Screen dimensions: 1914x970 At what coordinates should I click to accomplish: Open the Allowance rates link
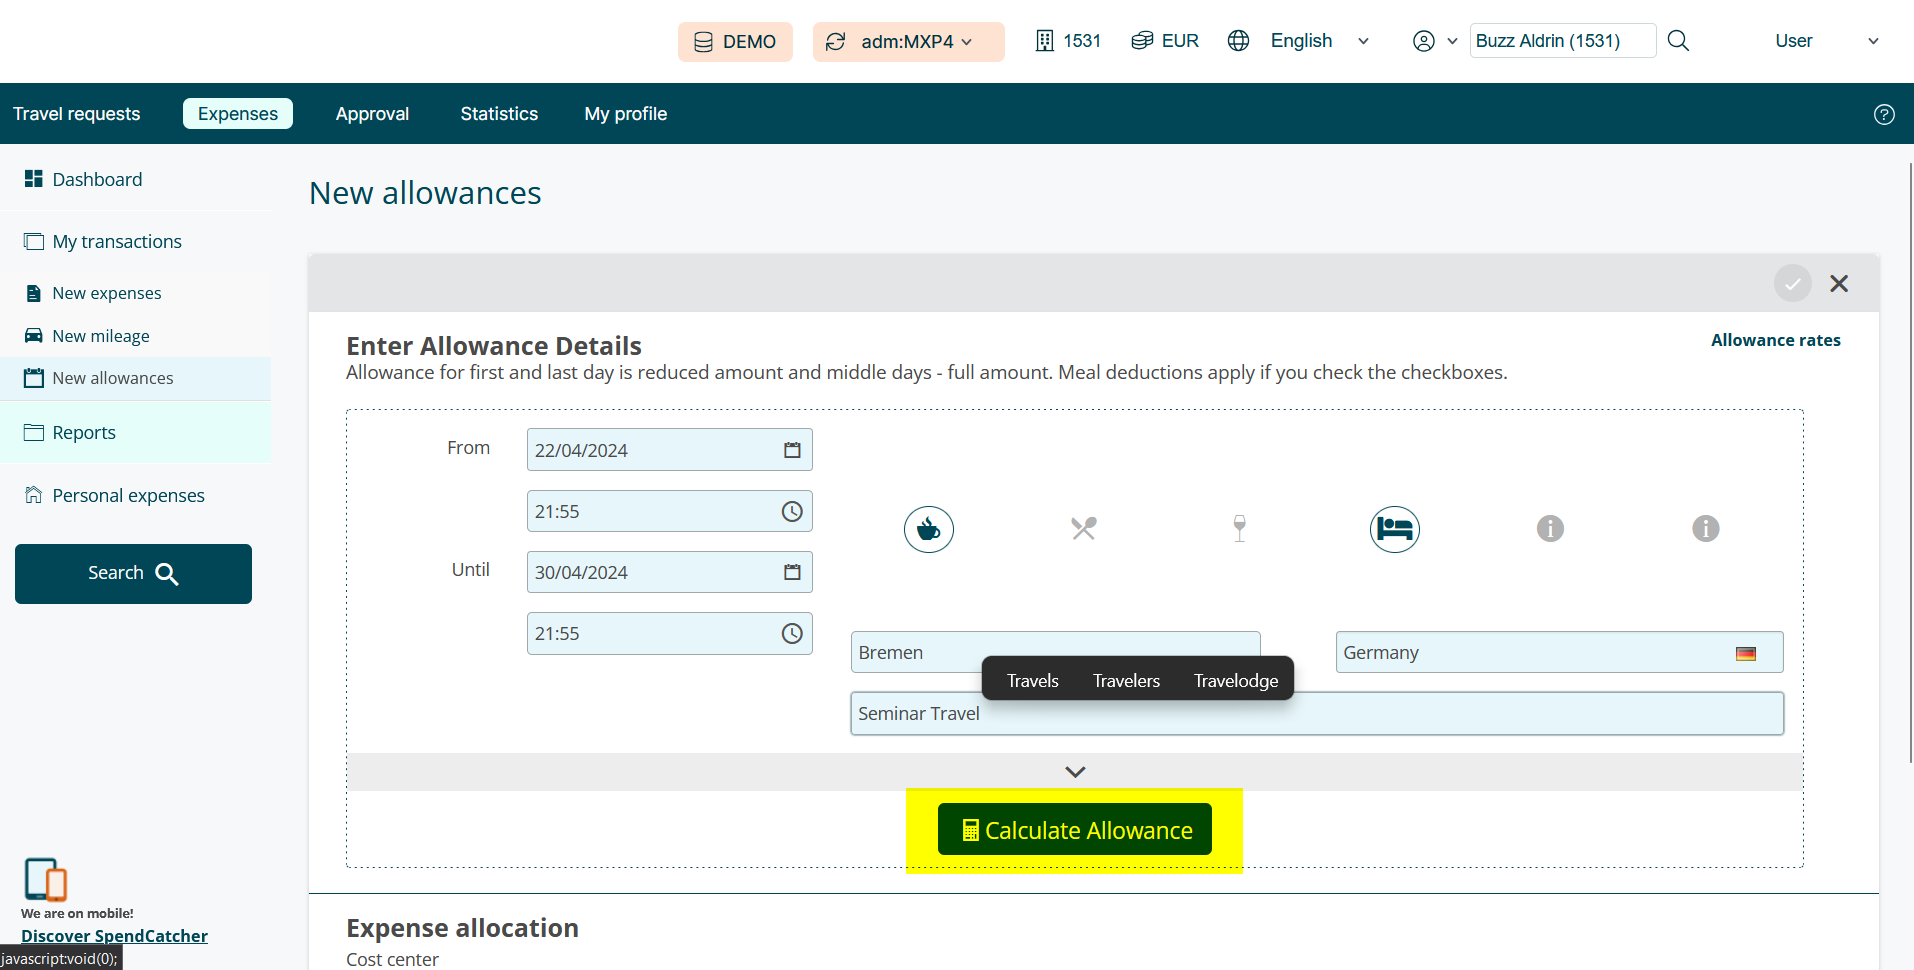click(1775, 340)
